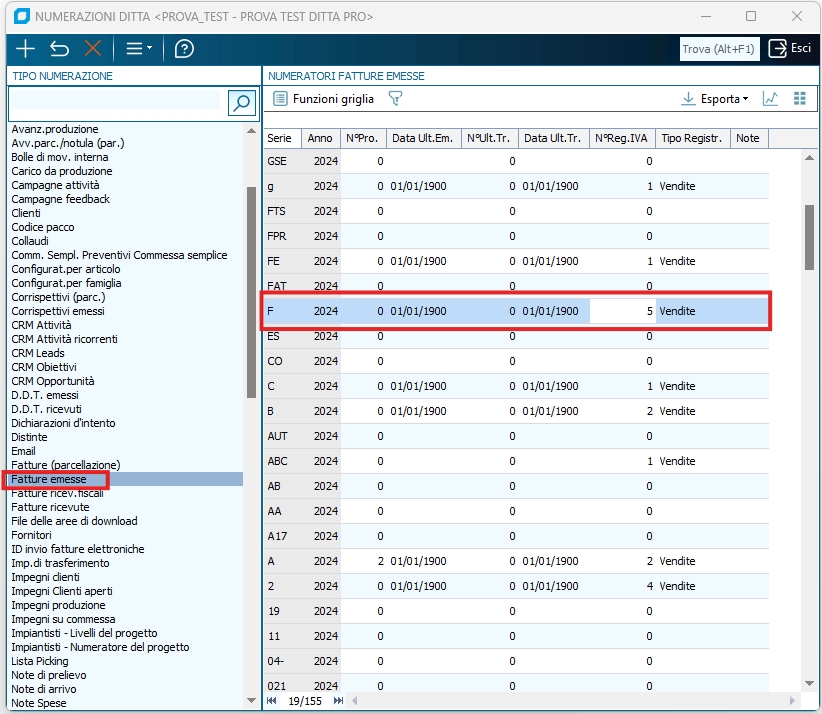Viewport: 822px width, 714px height.
Task: Jump to first record with navigation arrow
Action: point(270,702)
